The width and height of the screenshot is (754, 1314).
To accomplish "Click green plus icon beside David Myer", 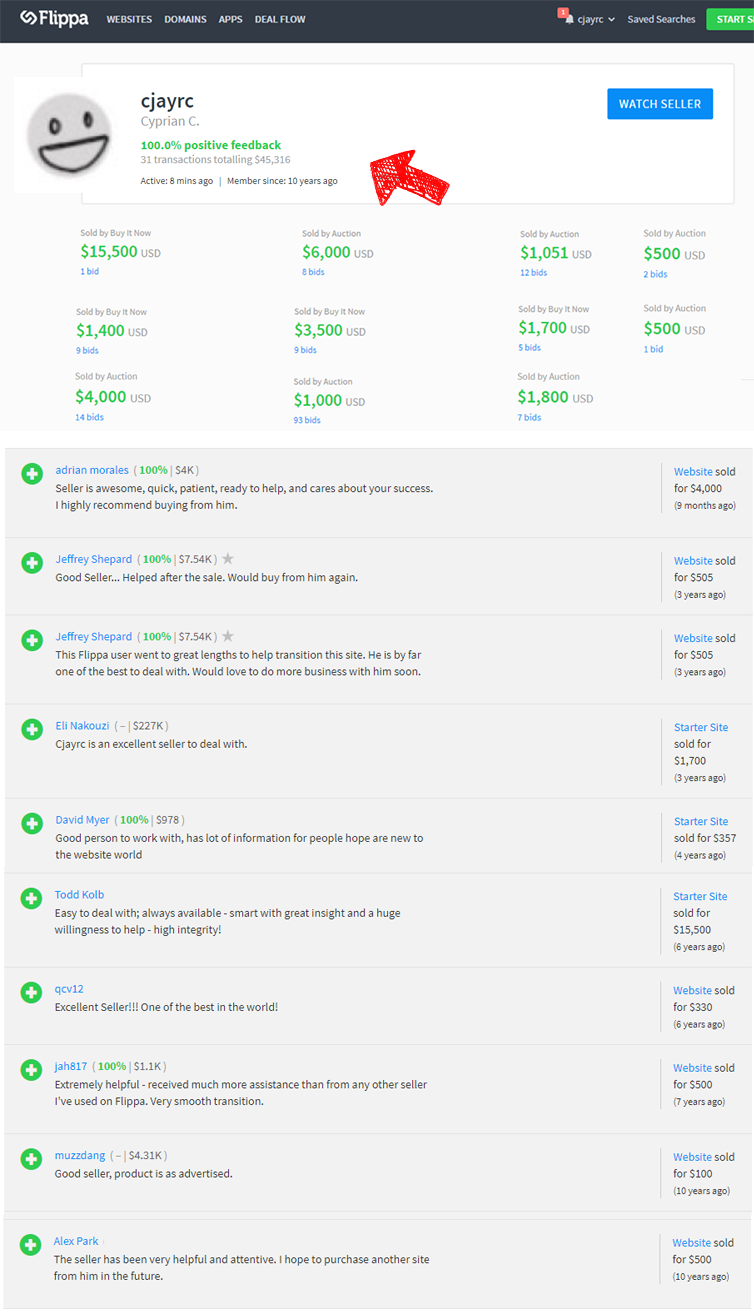I will pyautogui.click(x=32, y=823).
